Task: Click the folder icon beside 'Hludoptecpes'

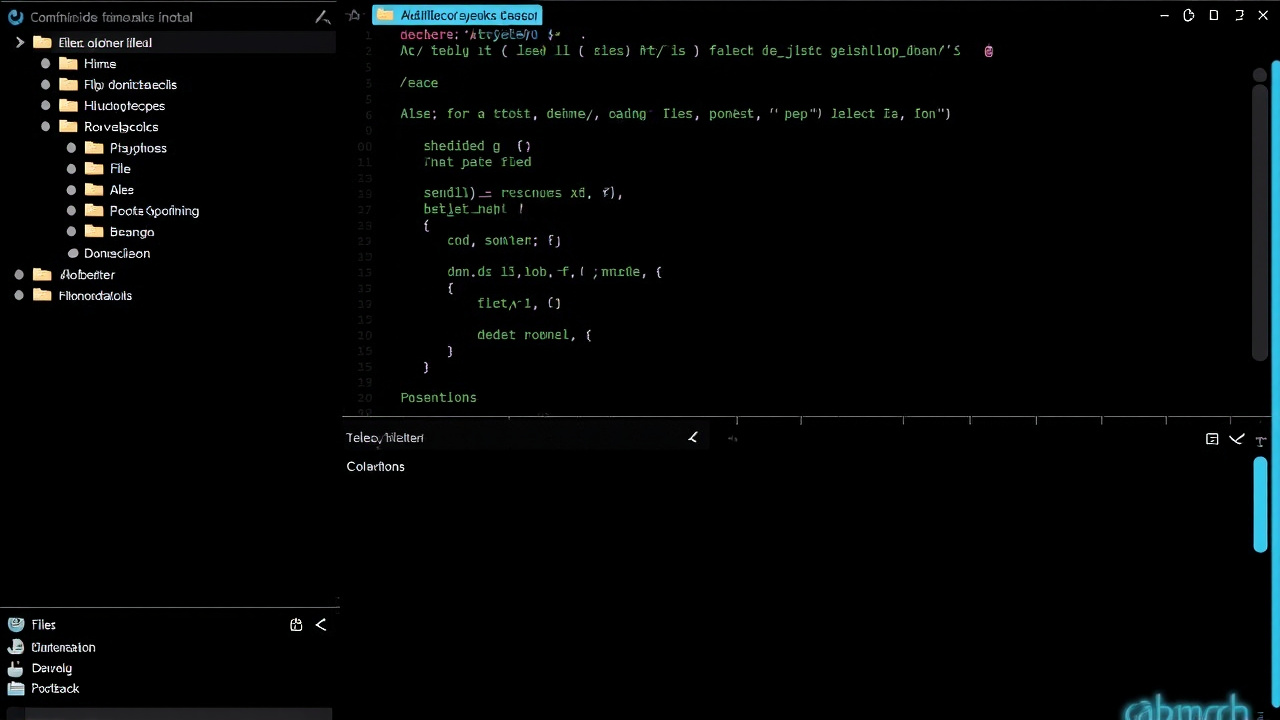Action: (68, 106)
